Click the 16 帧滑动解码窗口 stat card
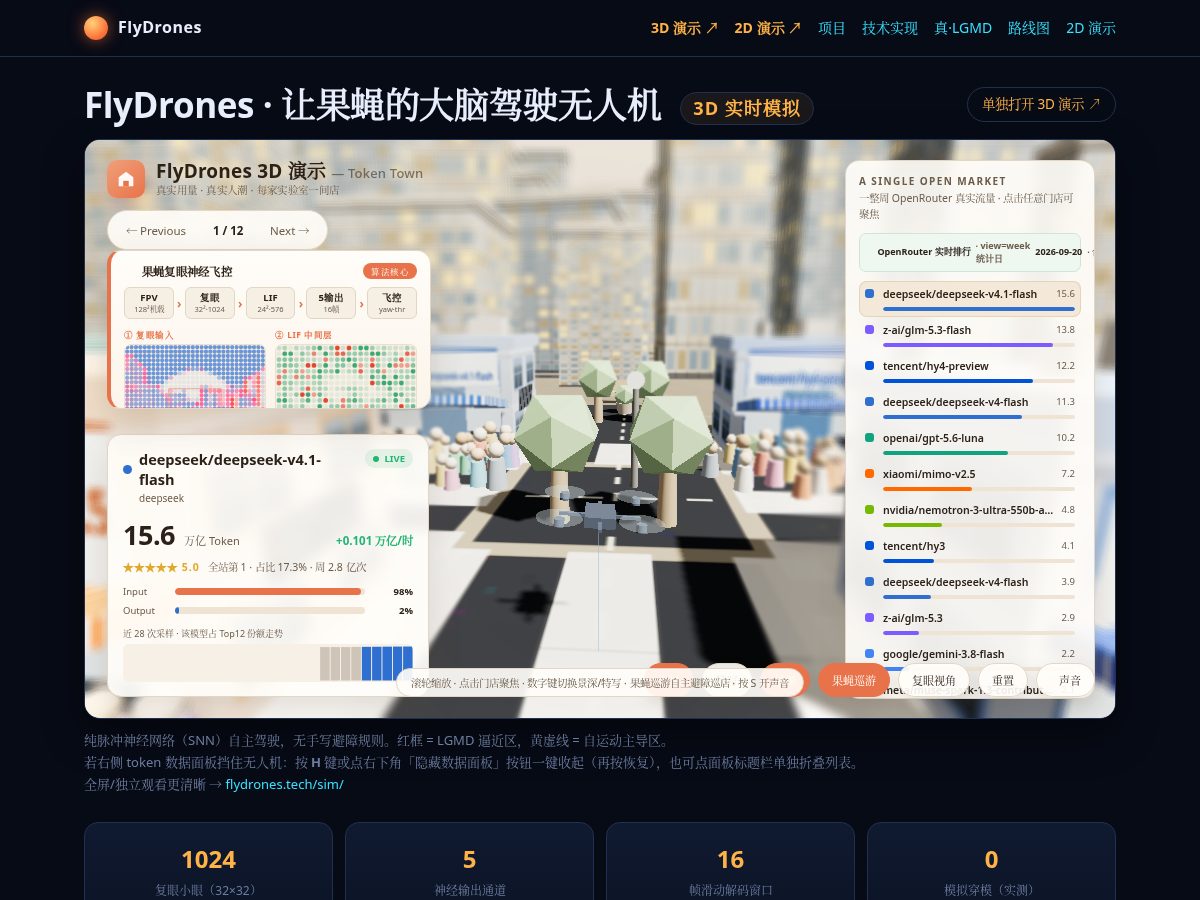 coord(730,861)
